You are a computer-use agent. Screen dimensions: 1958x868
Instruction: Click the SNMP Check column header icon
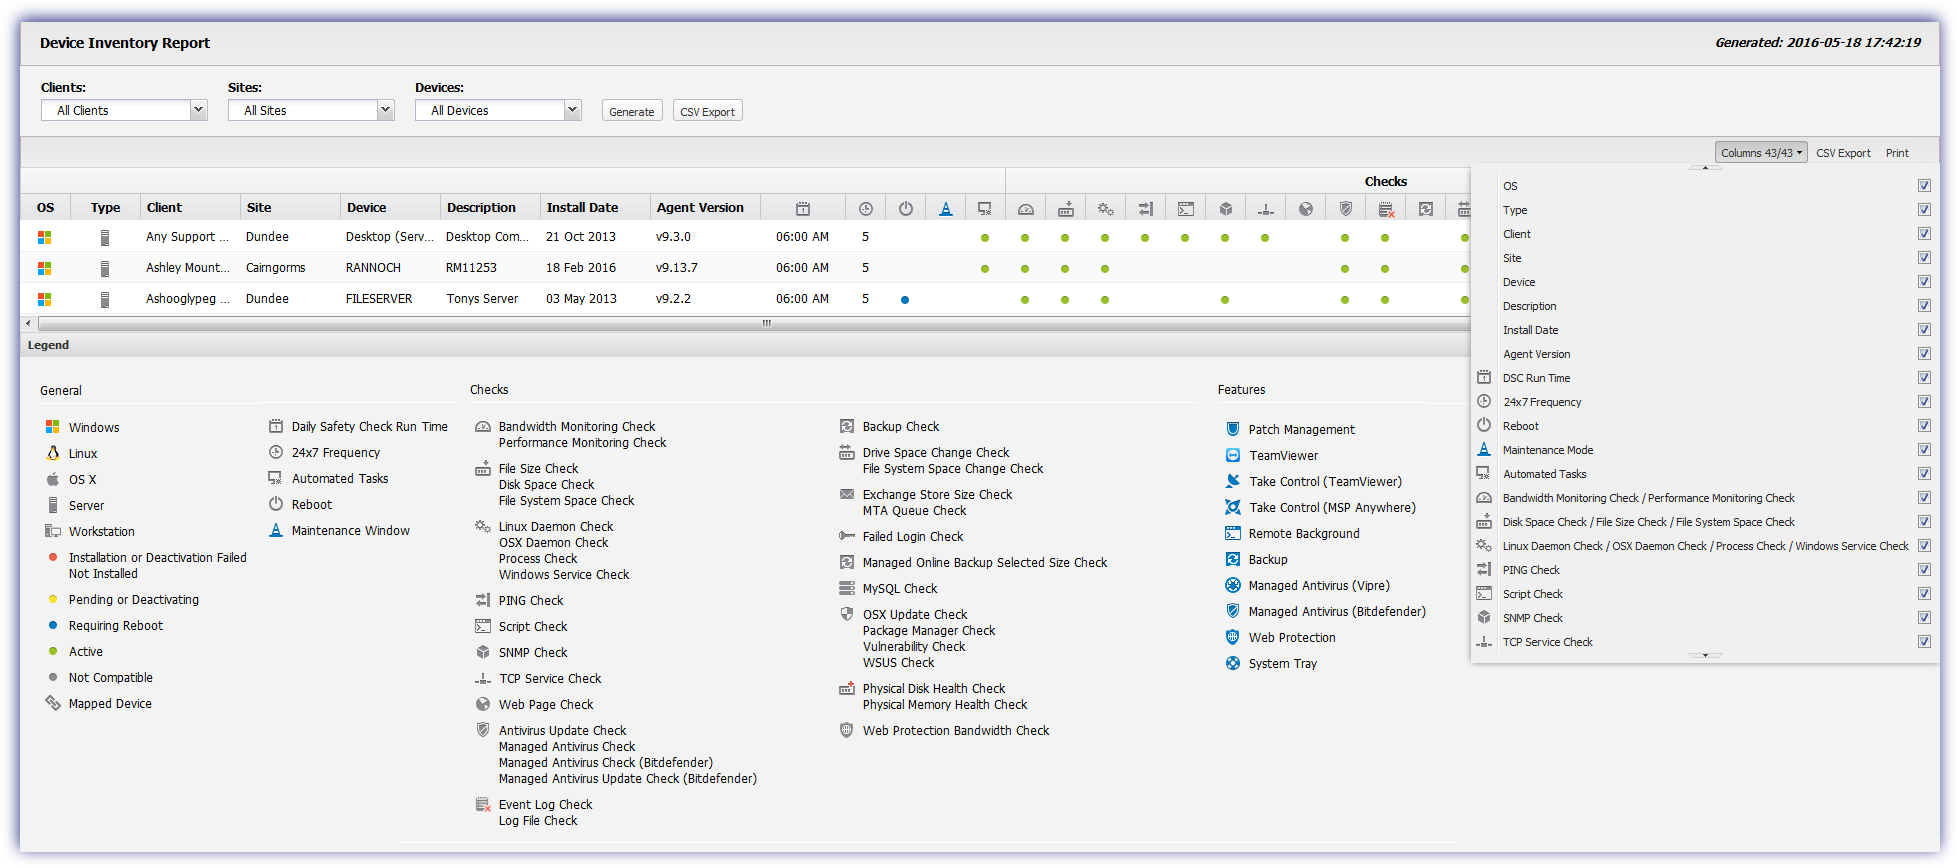point(1225,209)
